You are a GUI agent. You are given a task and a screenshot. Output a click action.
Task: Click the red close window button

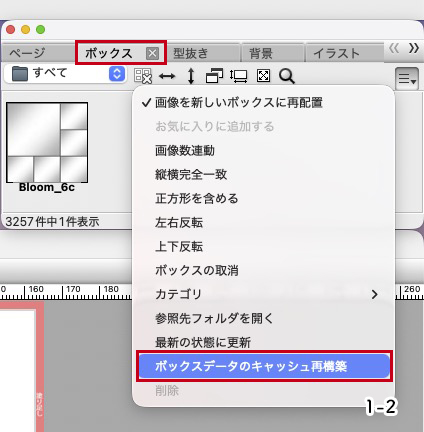[11, 30]
